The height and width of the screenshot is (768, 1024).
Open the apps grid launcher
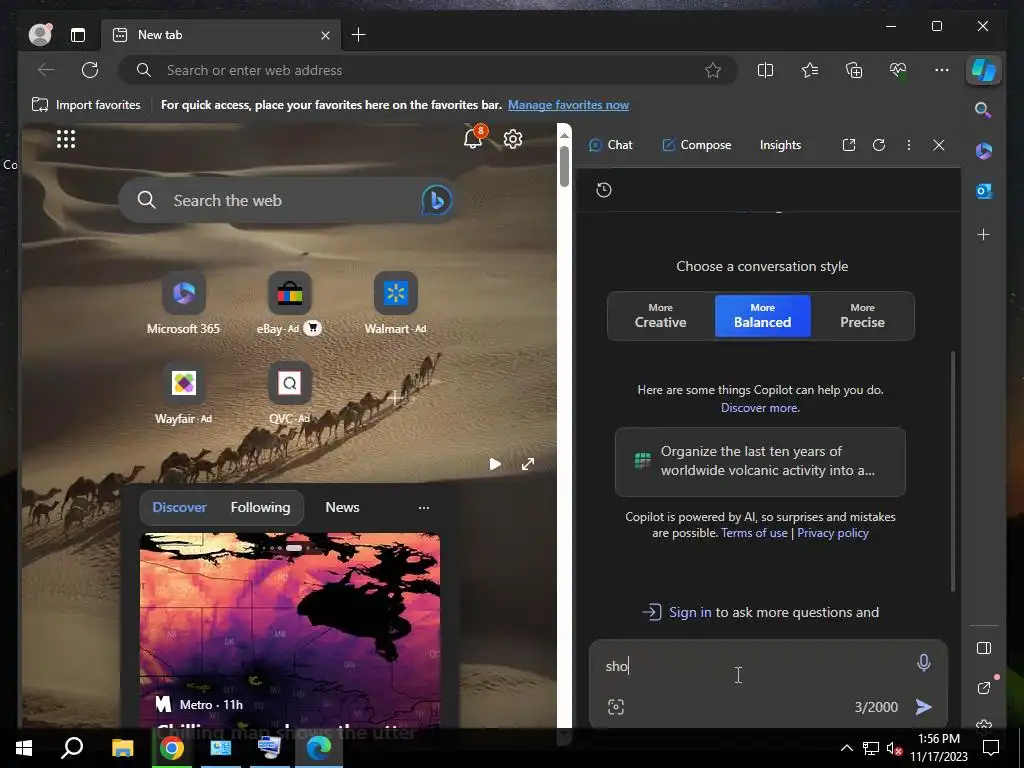(66, 139)
